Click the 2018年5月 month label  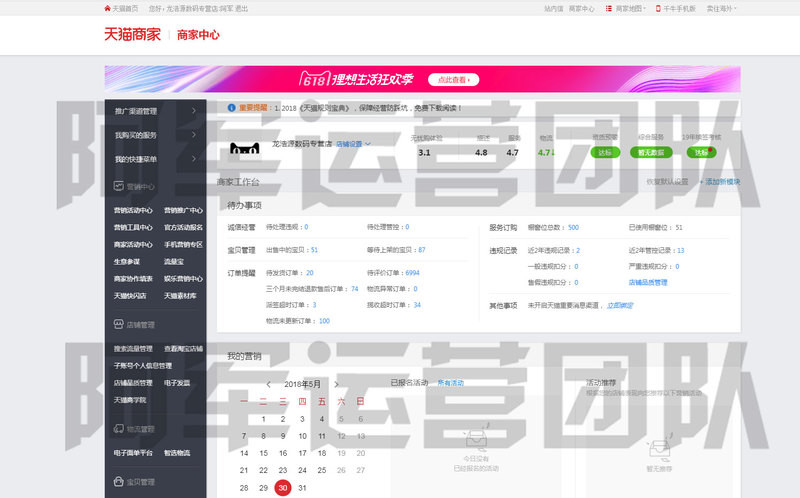[303, 384]
